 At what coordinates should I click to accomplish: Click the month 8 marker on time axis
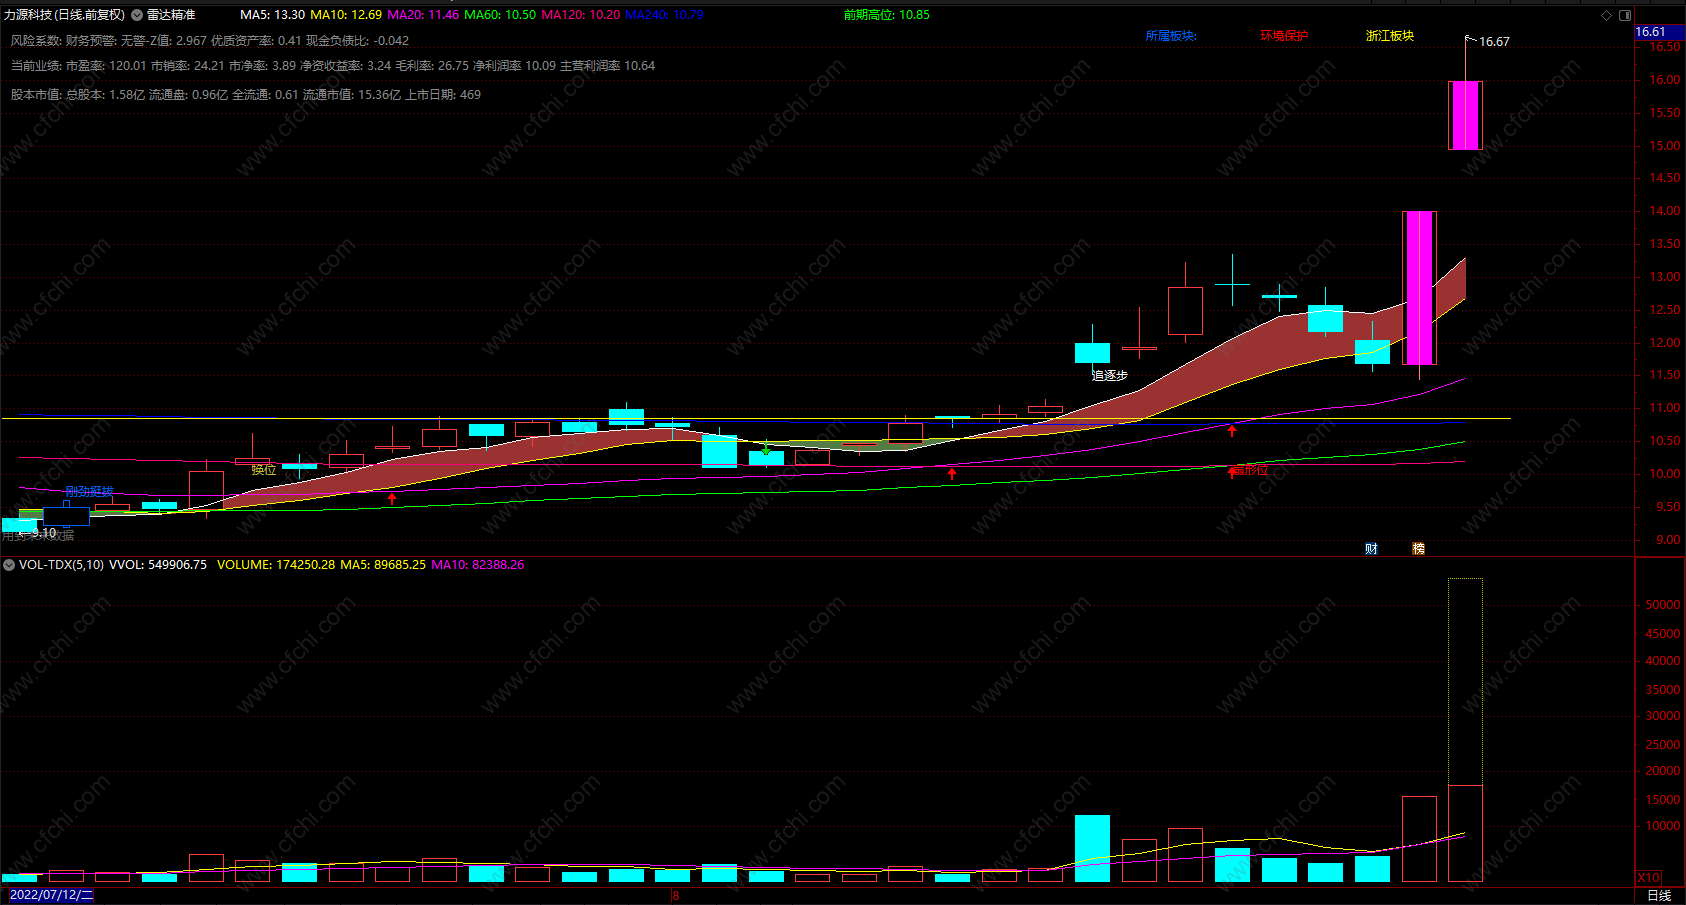click(676, 896)
